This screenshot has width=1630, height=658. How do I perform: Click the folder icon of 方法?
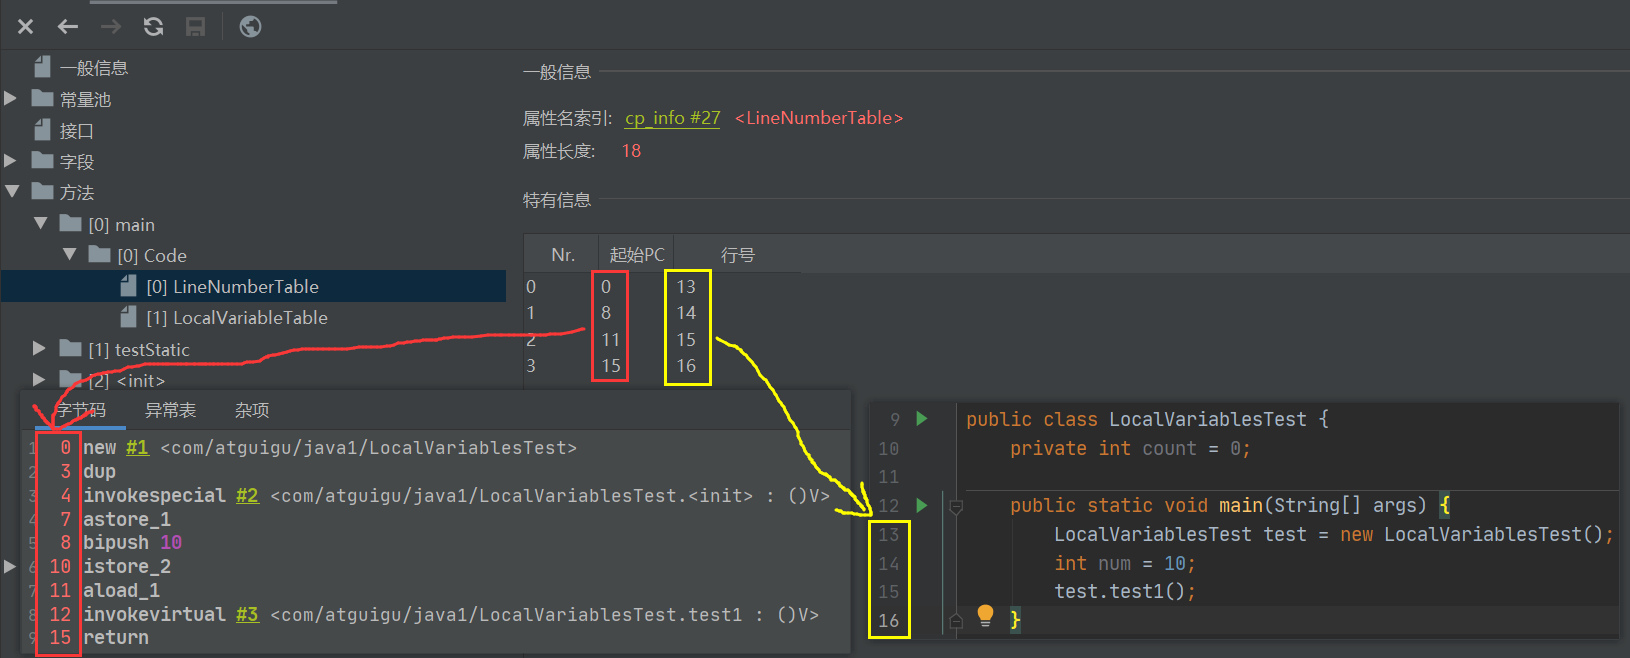(42, 191)
